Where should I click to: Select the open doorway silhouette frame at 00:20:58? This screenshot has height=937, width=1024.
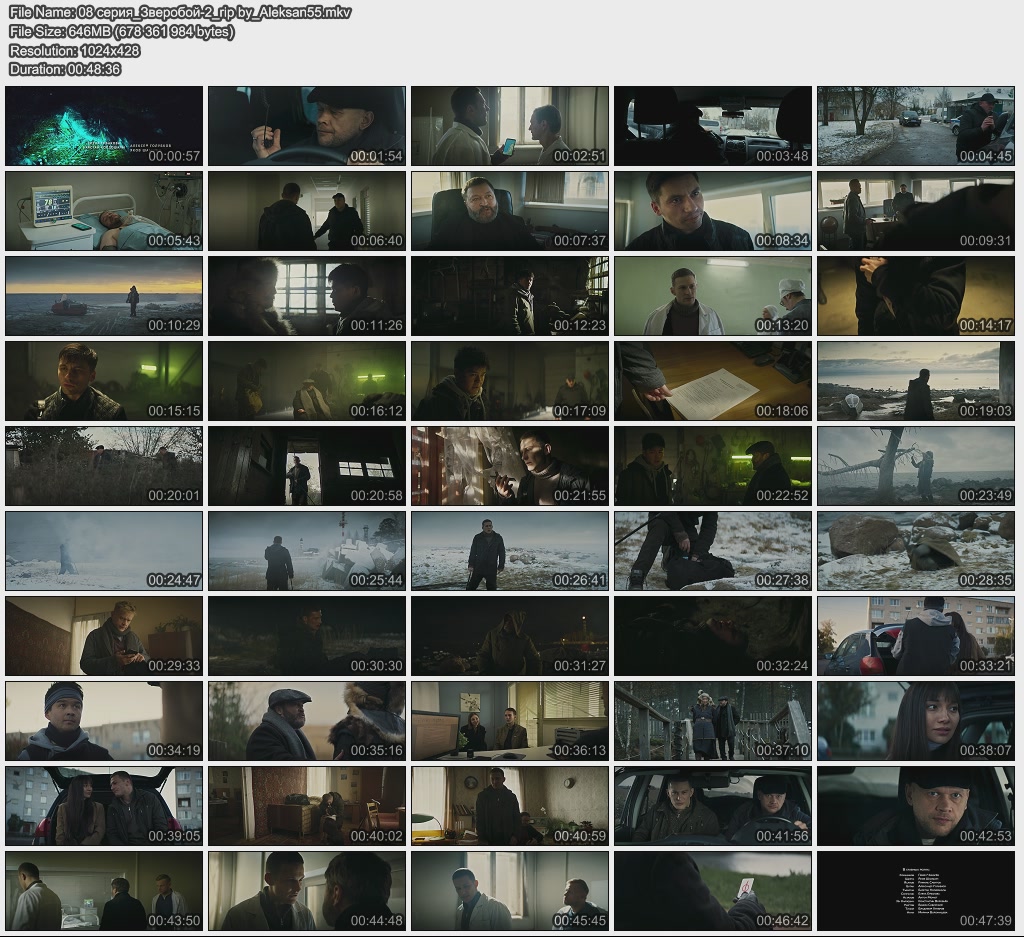pyautogui.click(x=307, y=466)
